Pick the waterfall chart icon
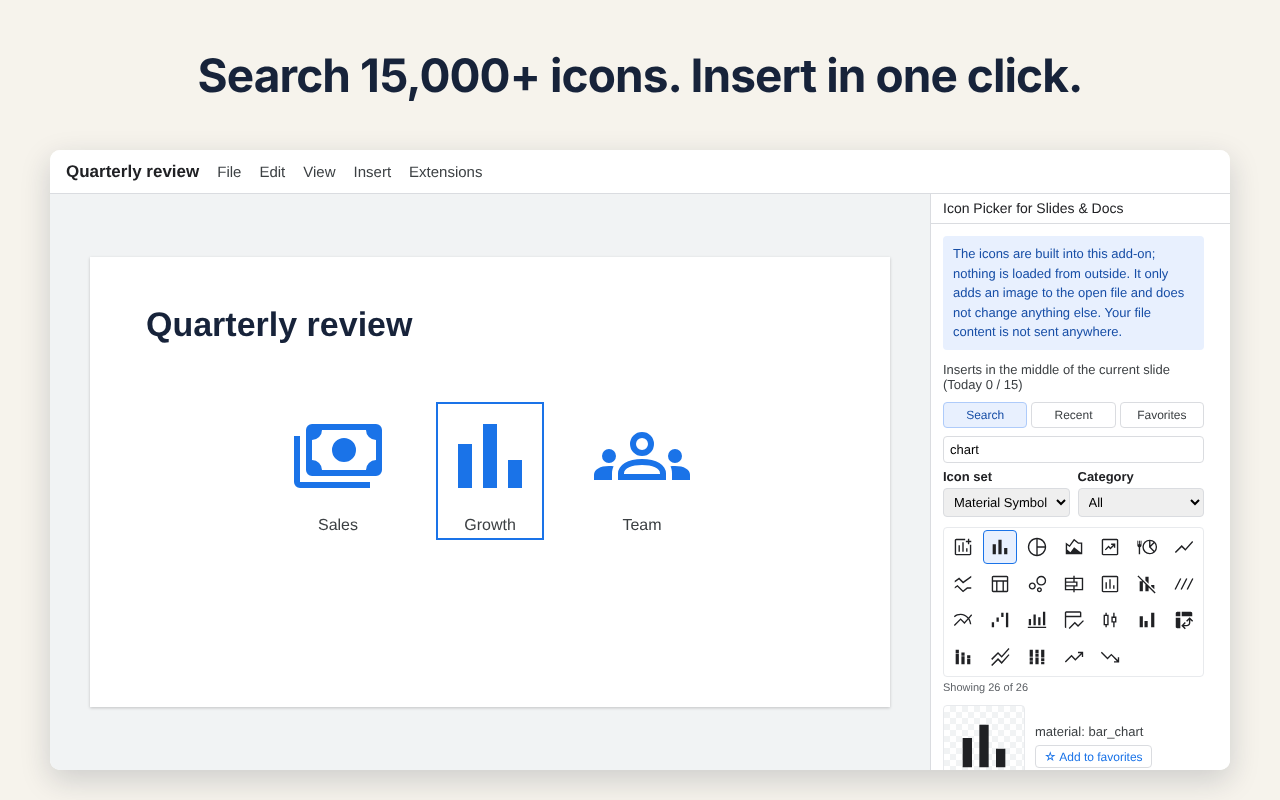The width and height of the screenshot is (1280, 800). coord(1000,620)
